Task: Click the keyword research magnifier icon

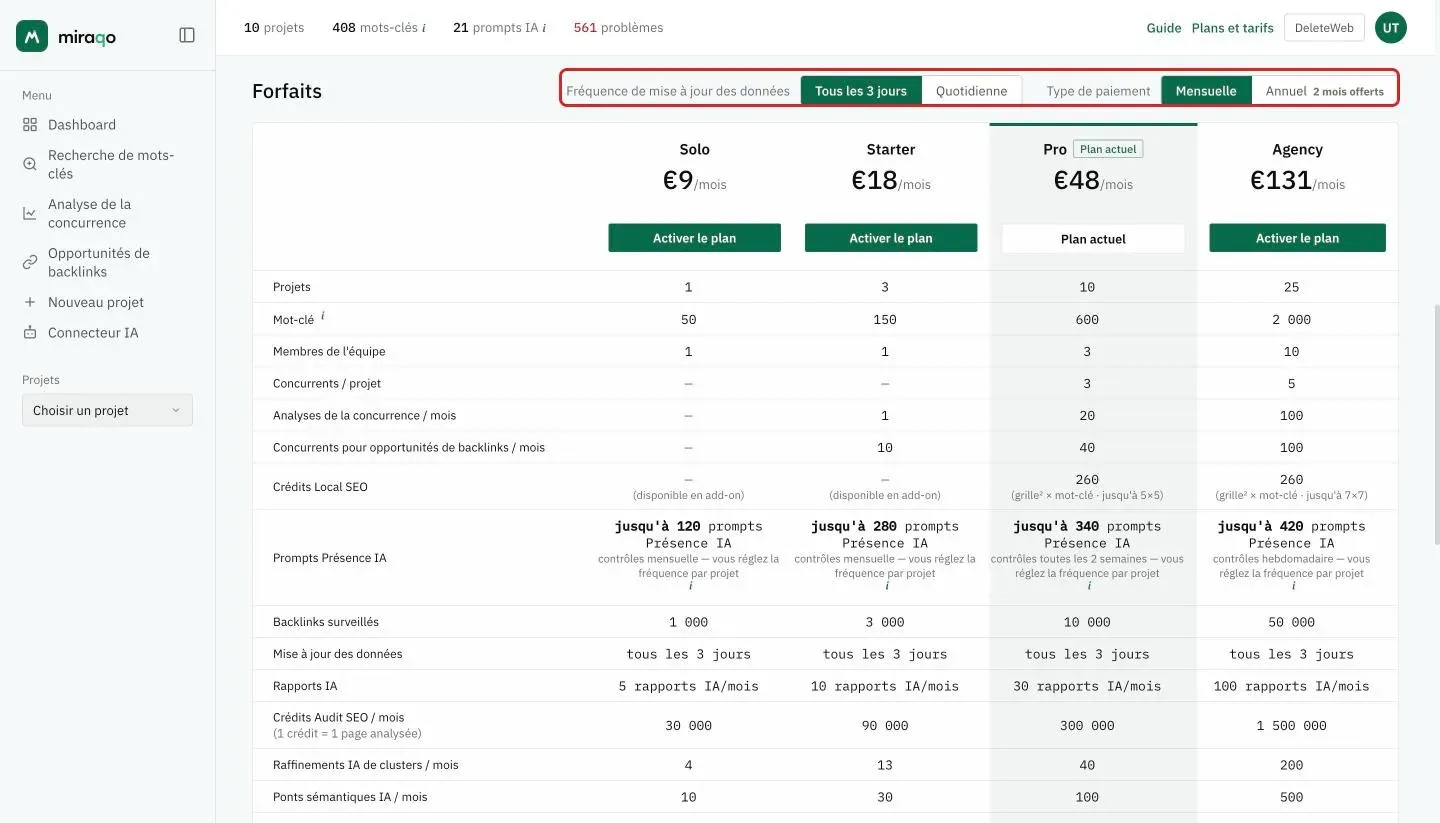Action: [30, 164]
